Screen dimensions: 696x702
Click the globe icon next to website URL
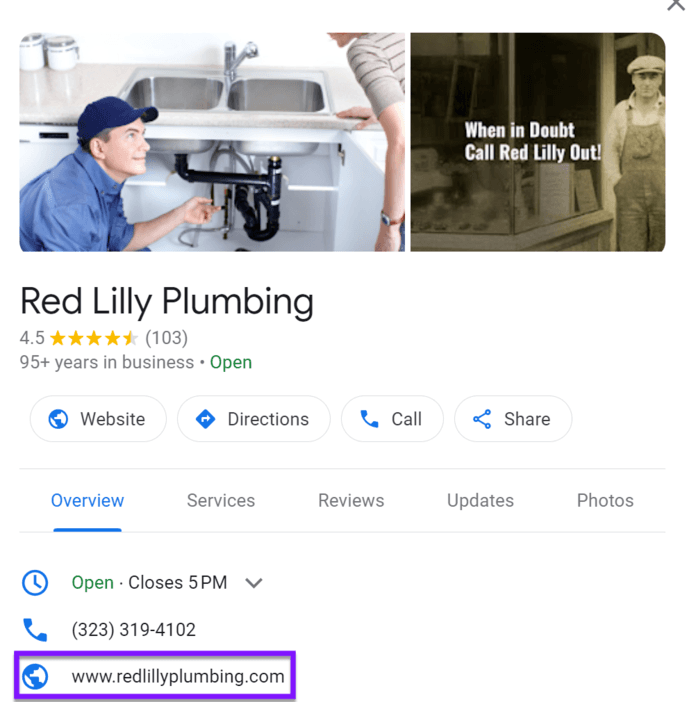35,676
